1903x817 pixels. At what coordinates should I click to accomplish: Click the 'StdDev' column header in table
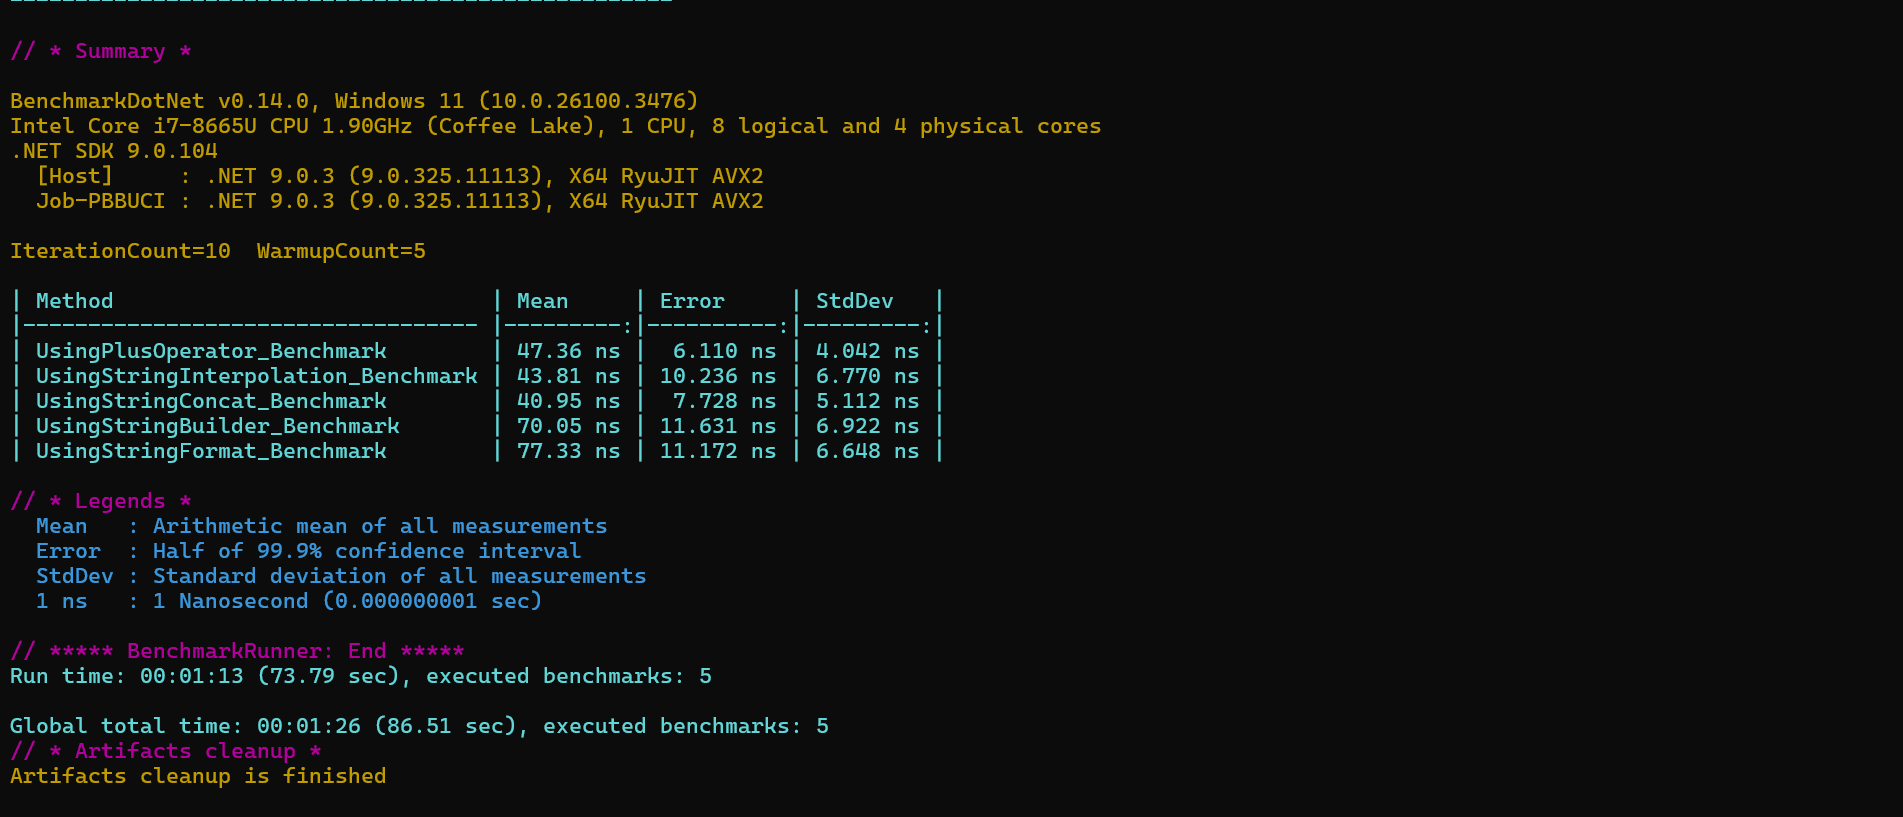[855, 301]
